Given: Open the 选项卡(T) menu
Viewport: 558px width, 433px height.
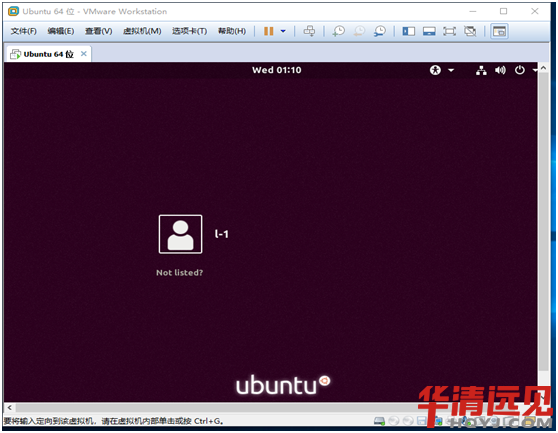Looking at the screenshot, I should [x=189, y=31].
